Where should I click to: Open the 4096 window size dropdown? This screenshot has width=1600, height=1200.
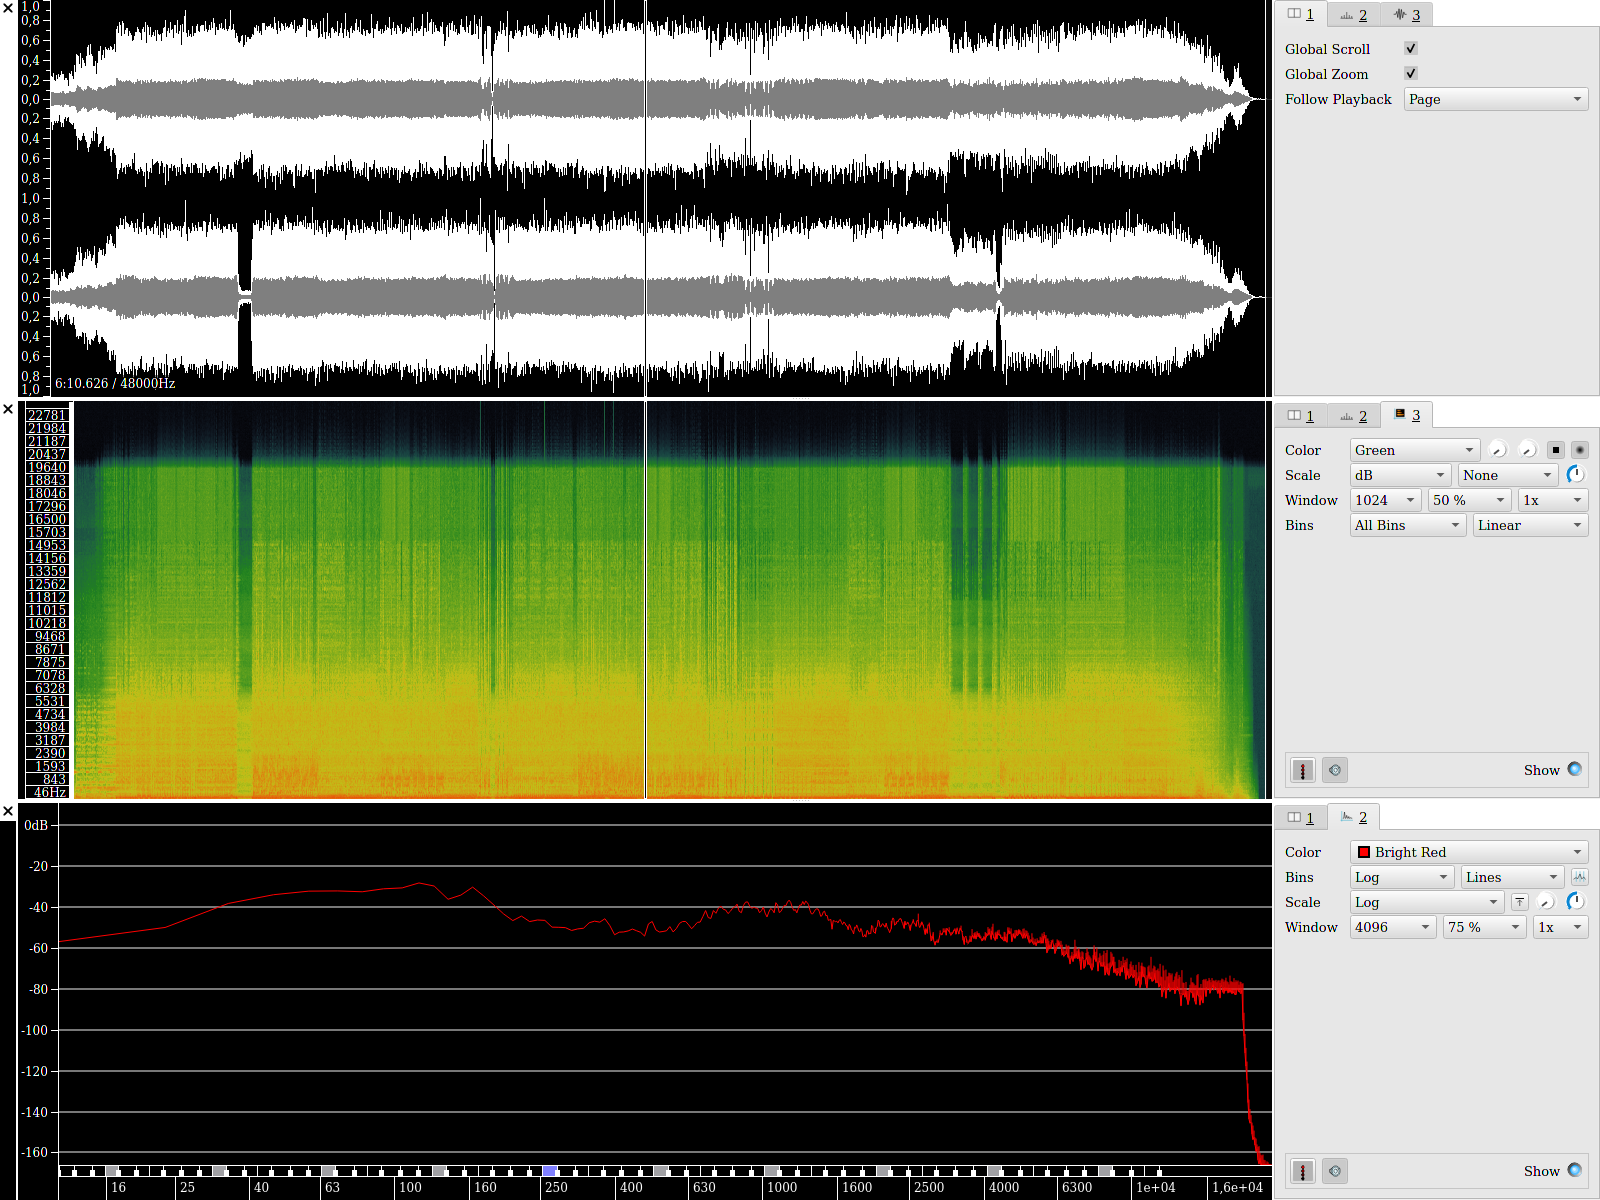(1393, 927)
